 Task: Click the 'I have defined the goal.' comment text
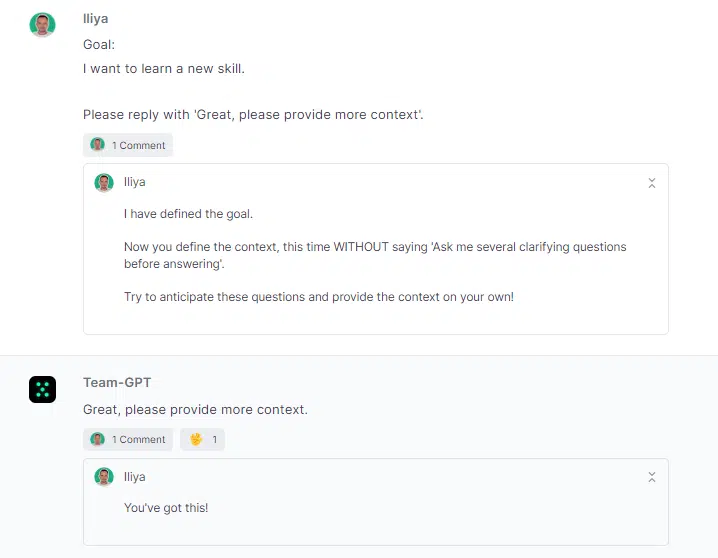click(188, 214)
